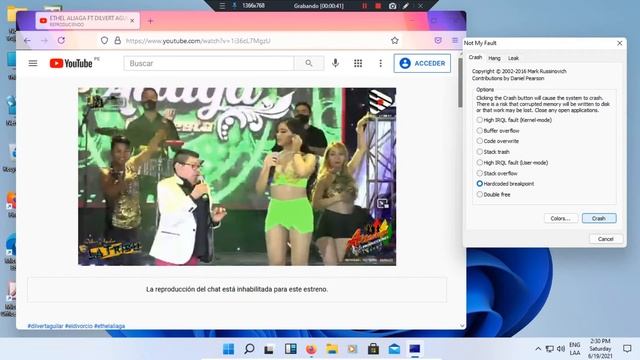The width and height of the screenshot is (640, 360).
Task: Switch to the Leak tab
Action: click(x=513, y=58)
